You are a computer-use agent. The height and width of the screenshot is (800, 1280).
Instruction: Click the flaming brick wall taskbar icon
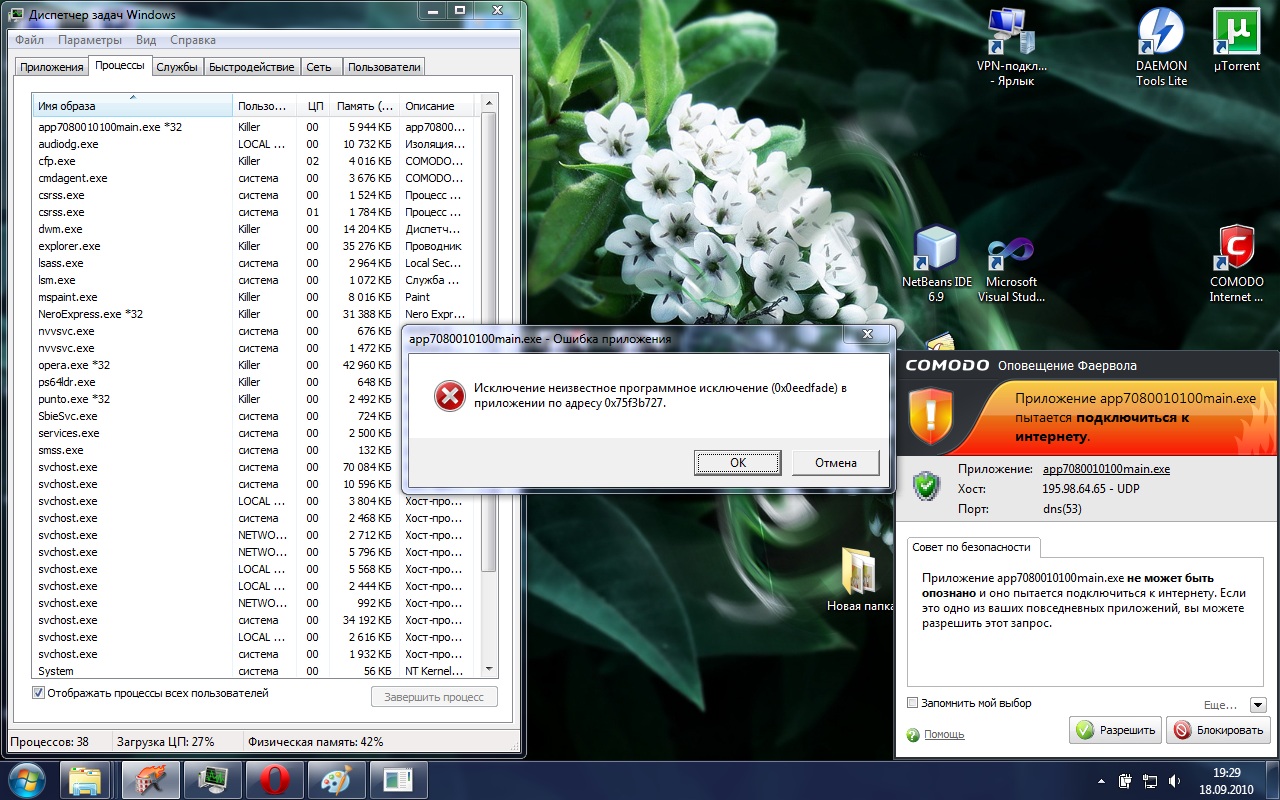[x=151, y=779]
